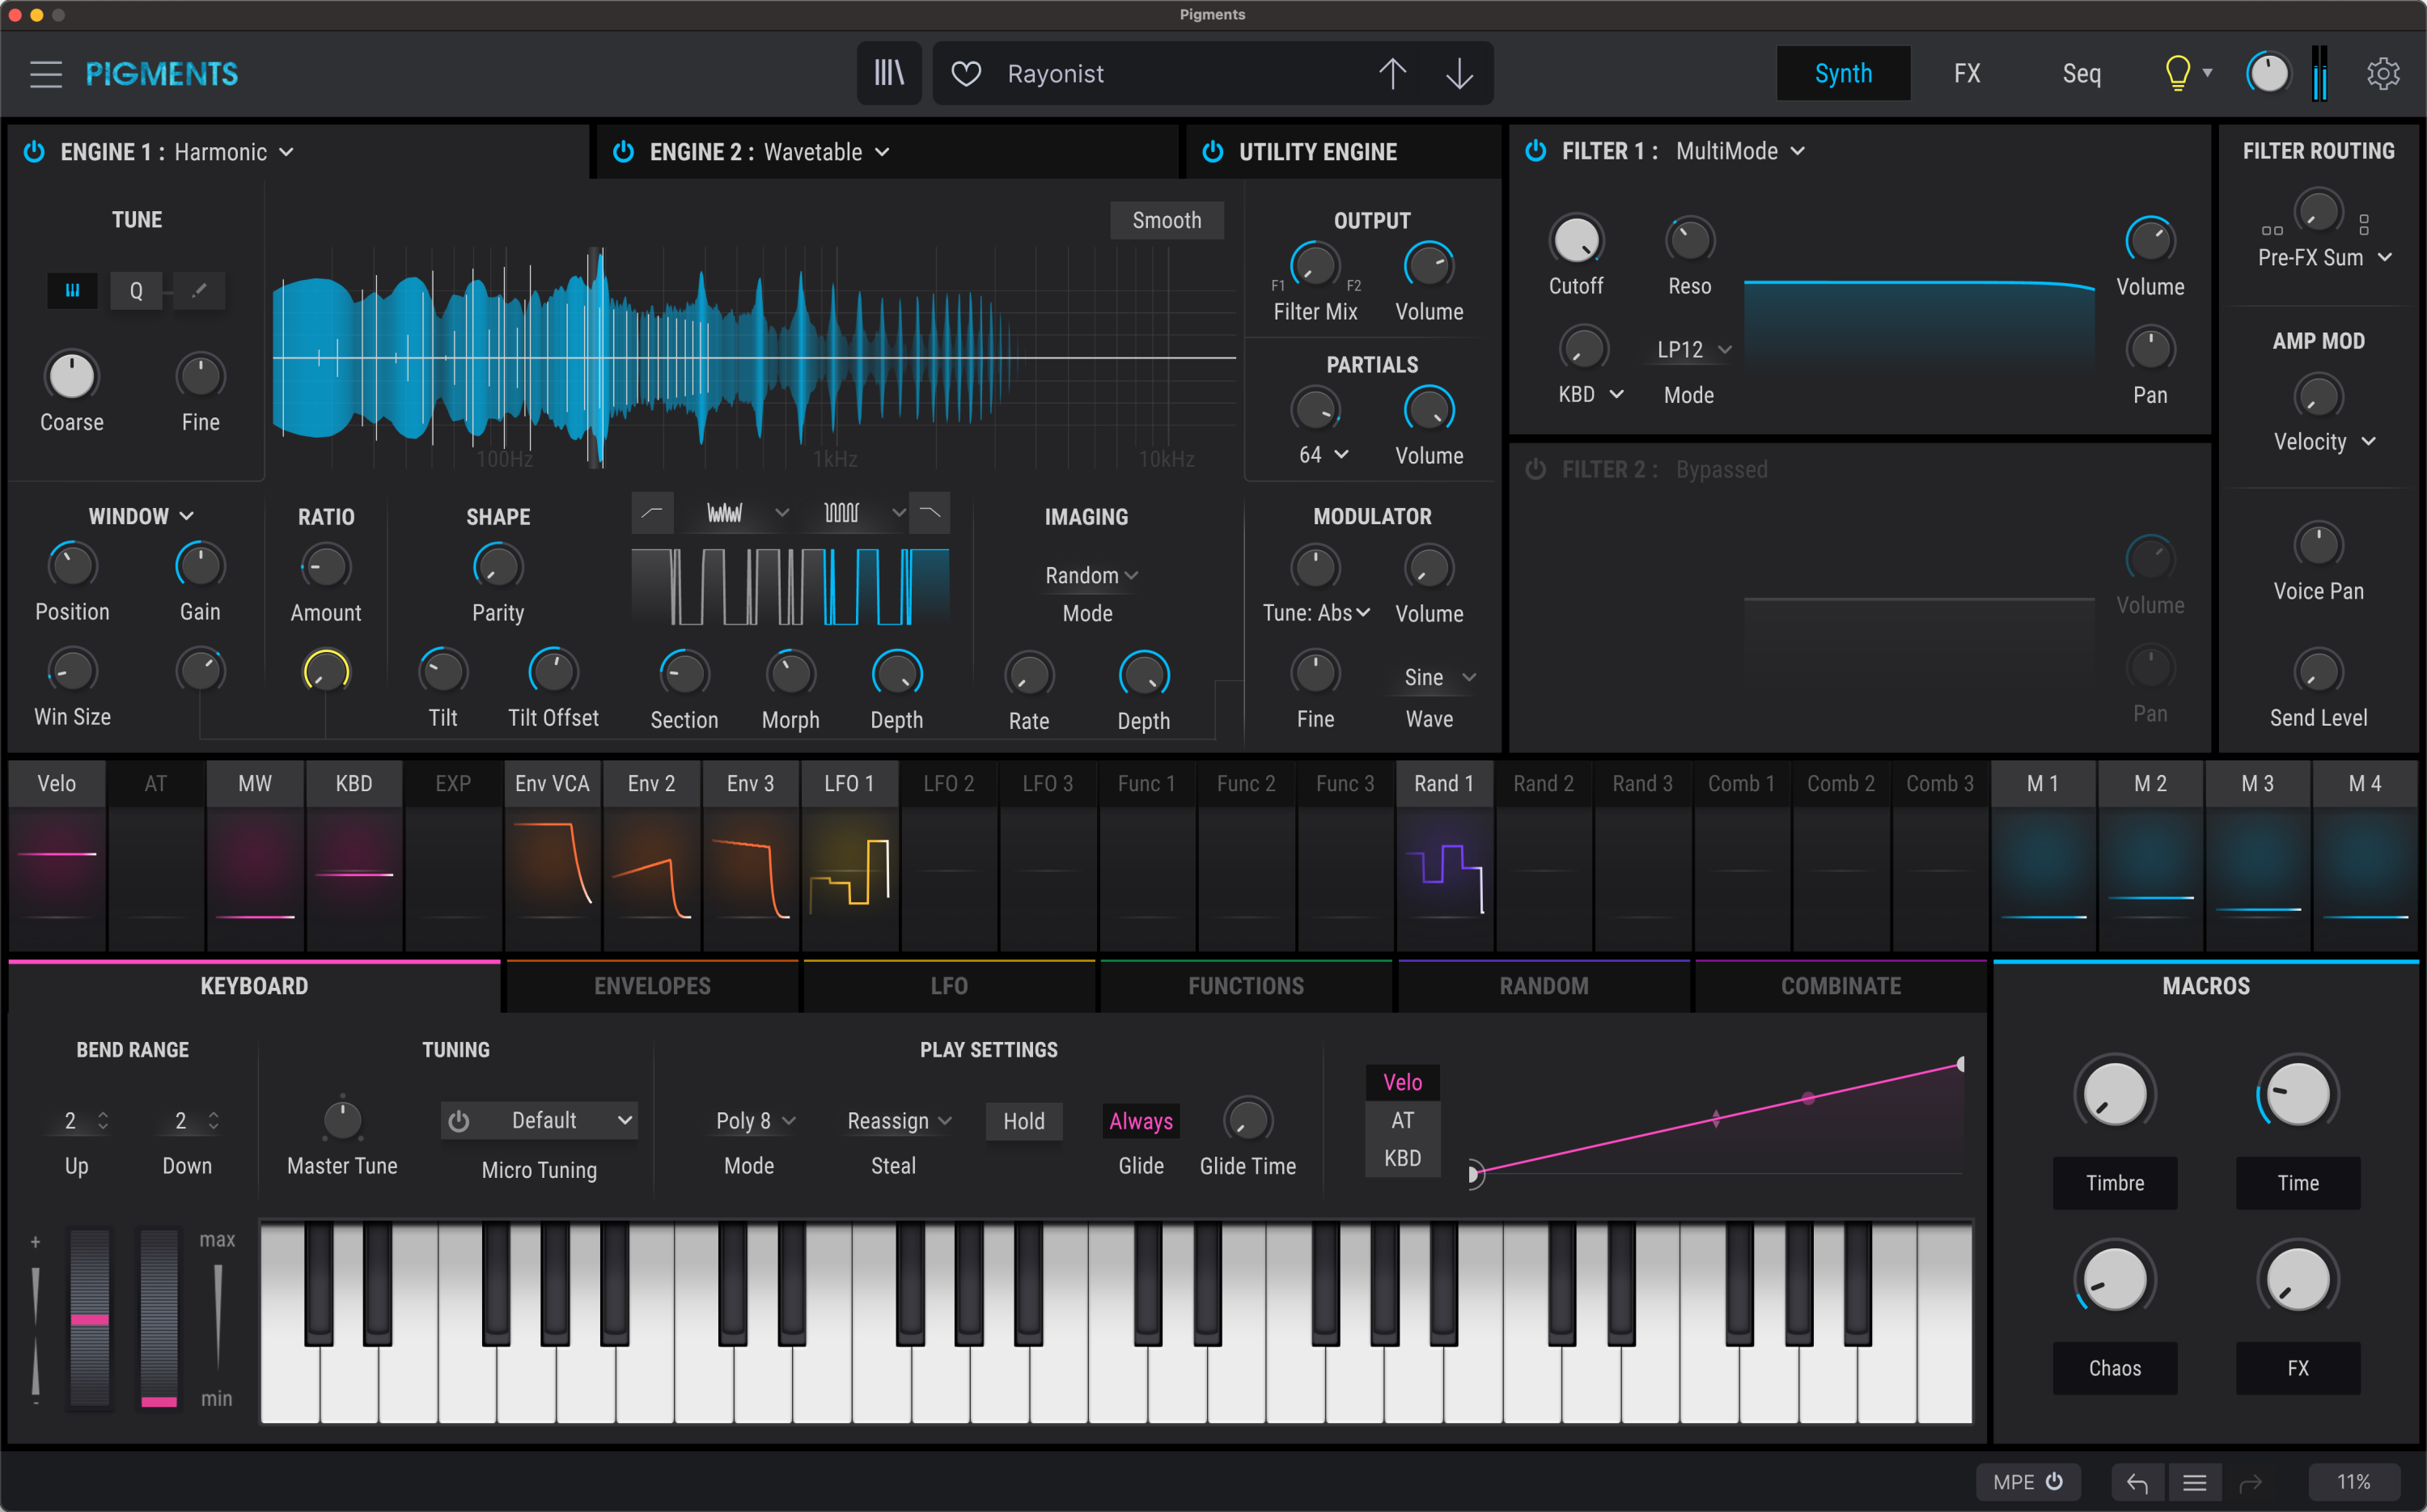
Task: Activate the Hold button
Action: point(1023,1121)
